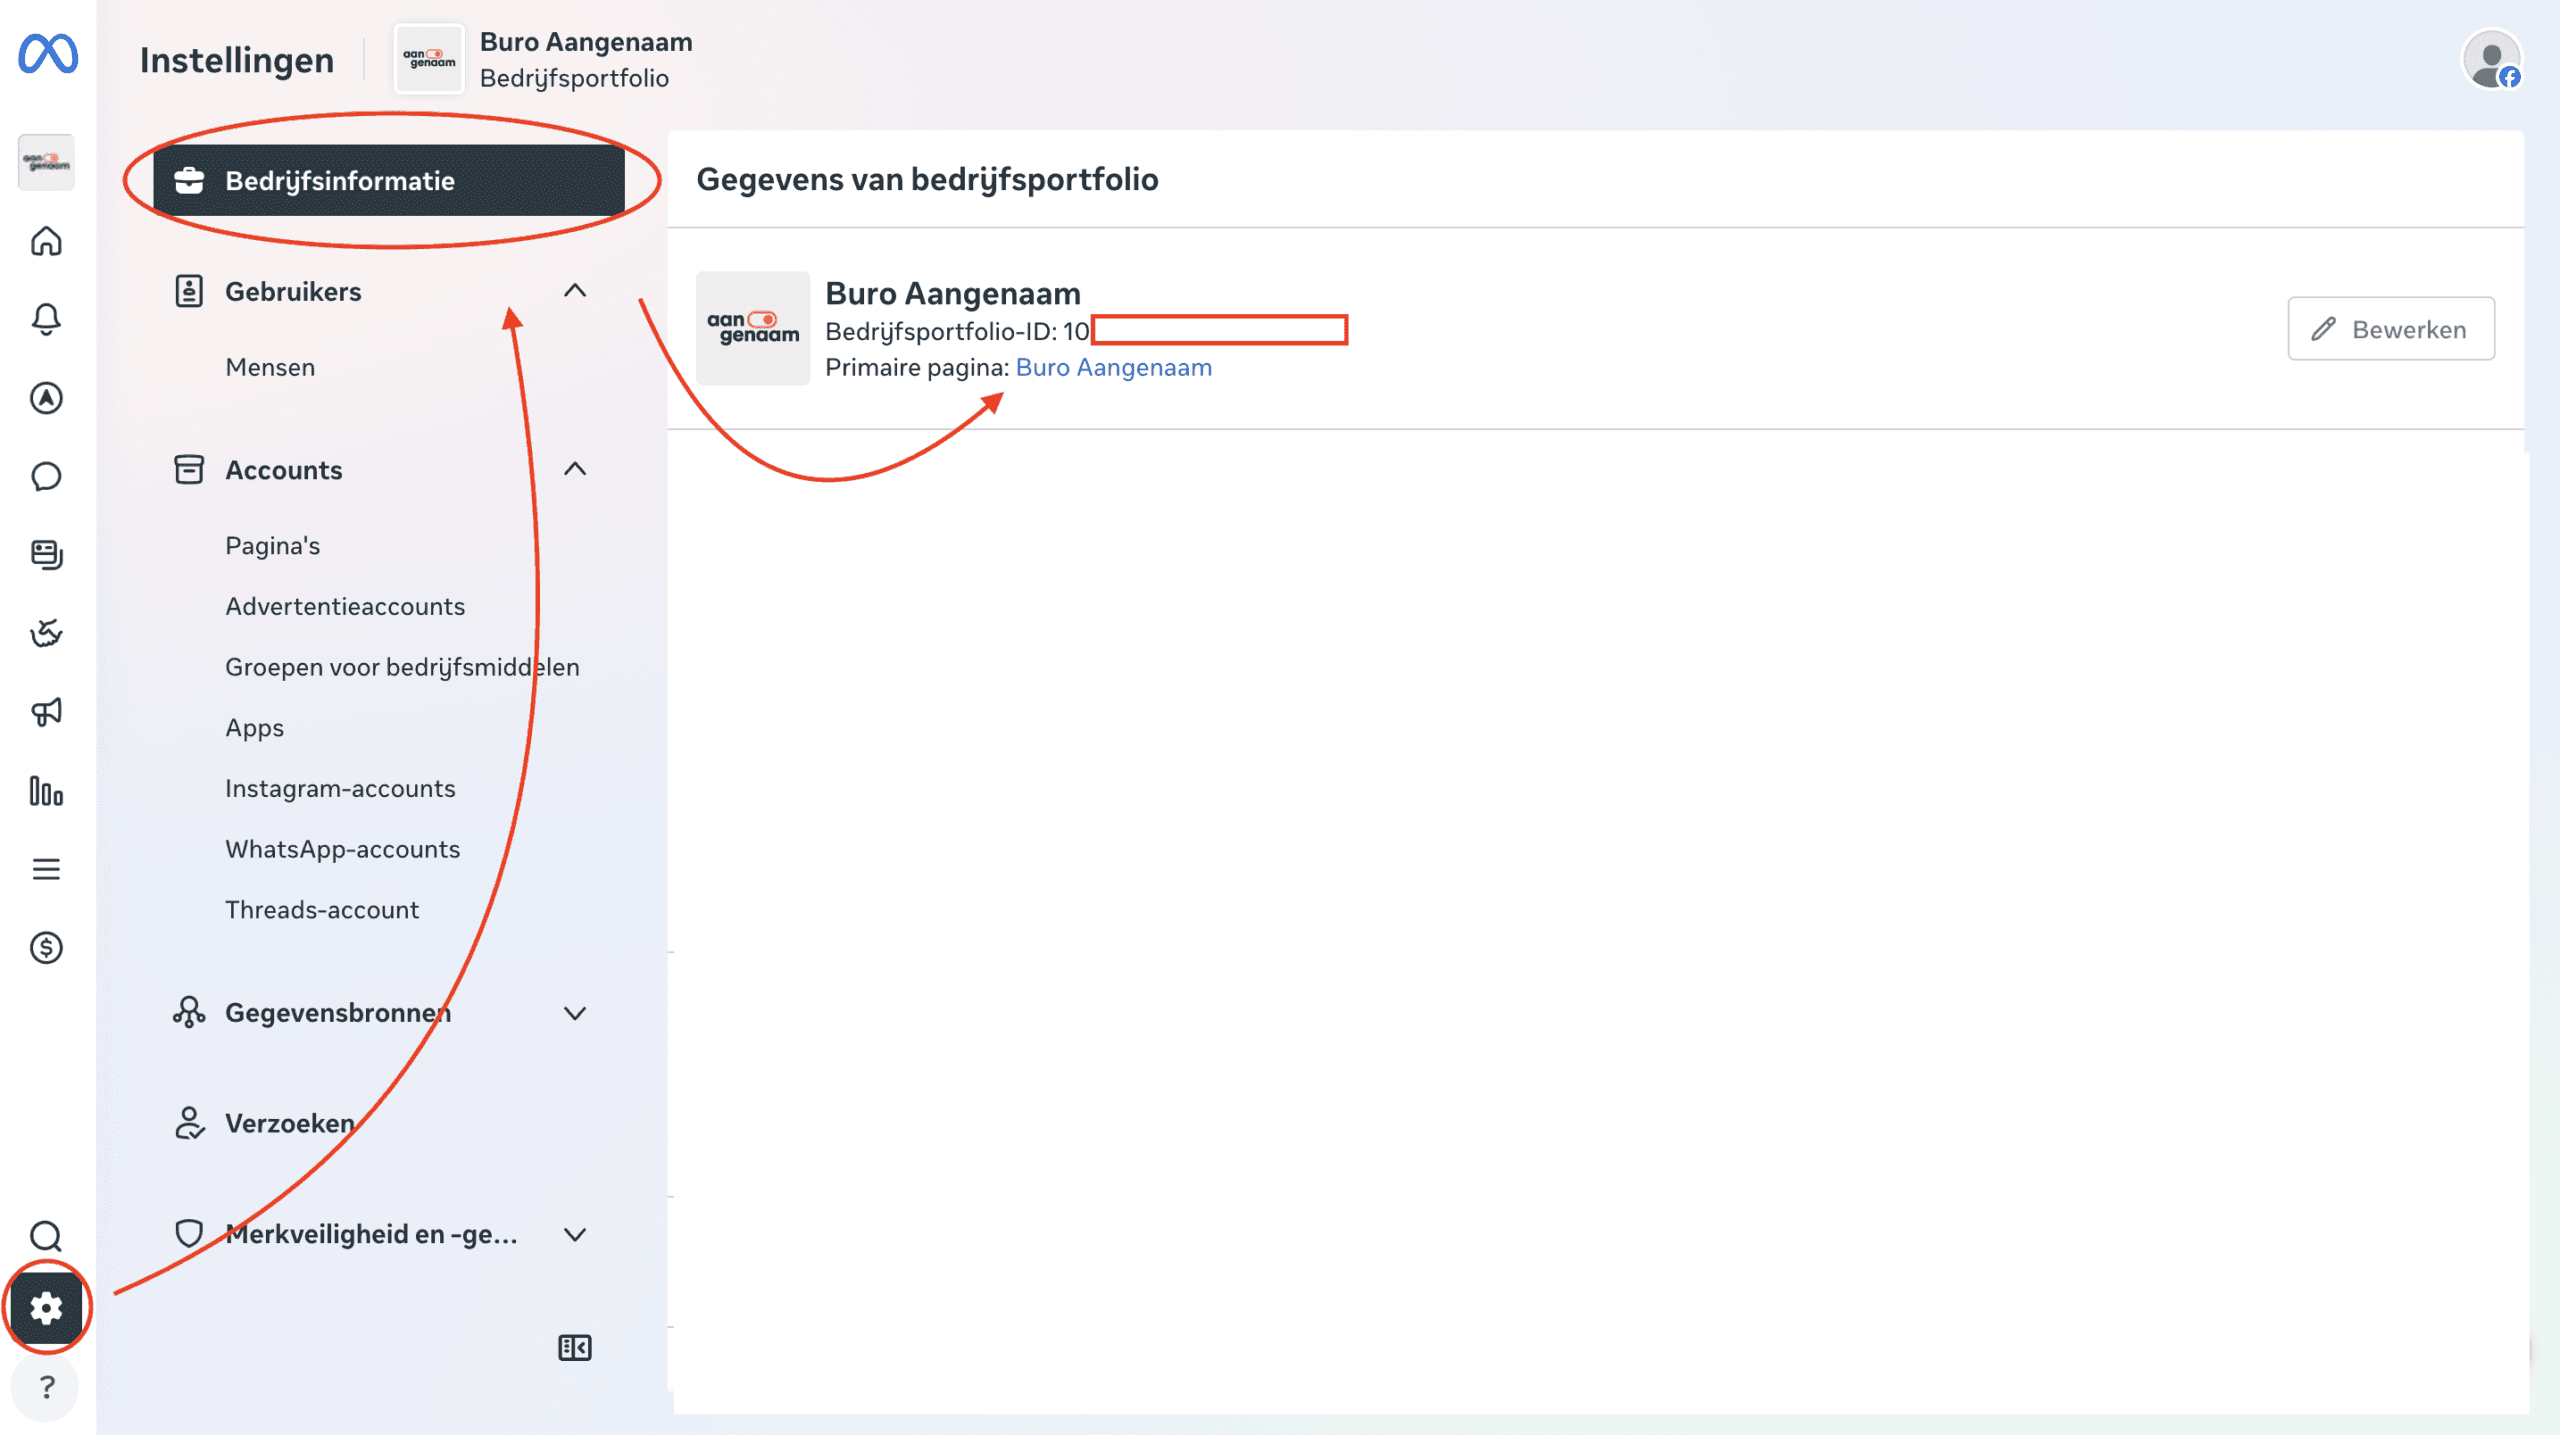Go to Advertentieaccounts
The image size is (2560, 1435).
pyautogui.click(x=345, y=606)
